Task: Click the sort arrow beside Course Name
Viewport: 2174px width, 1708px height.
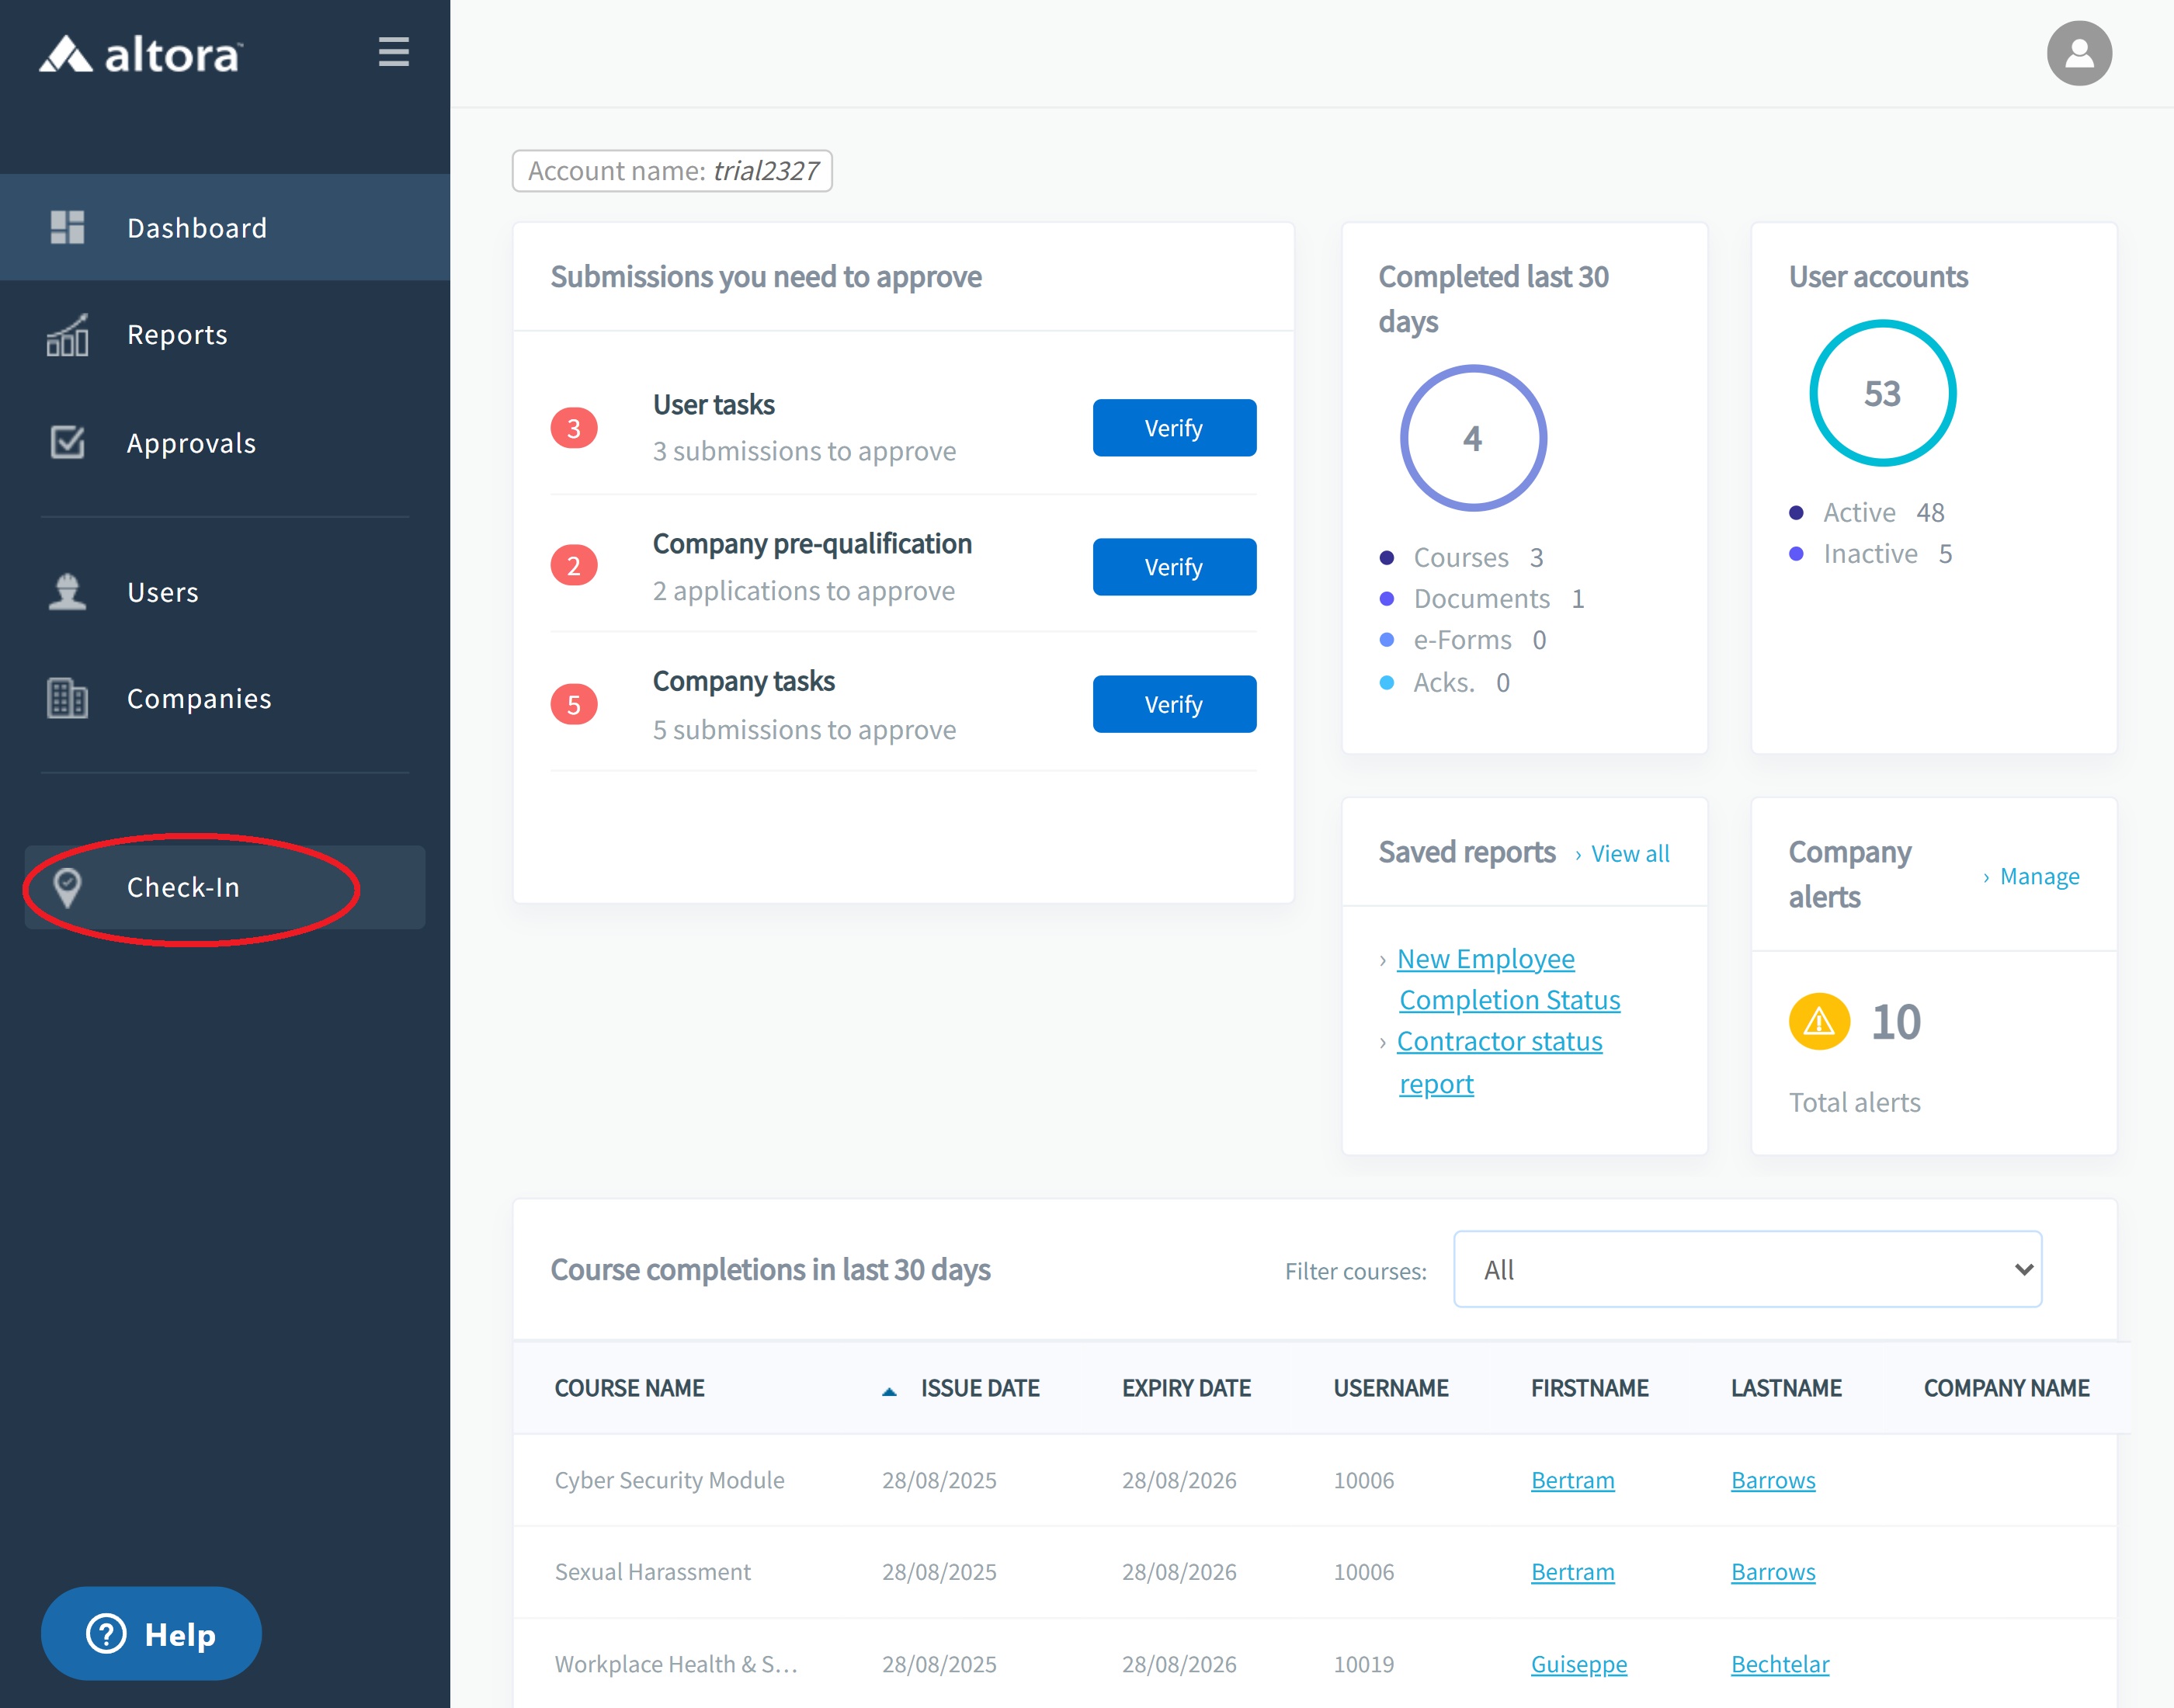Action: (888, 1391)
